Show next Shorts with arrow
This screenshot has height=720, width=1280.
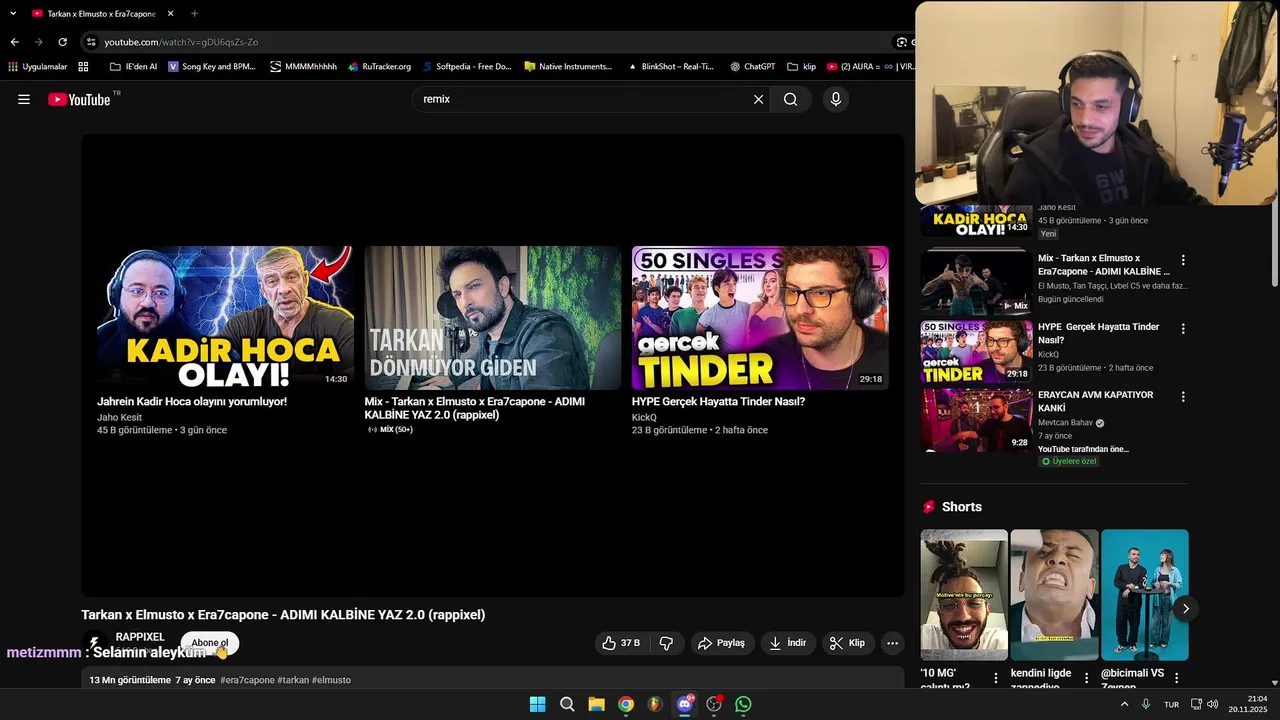coord(1186,608)
